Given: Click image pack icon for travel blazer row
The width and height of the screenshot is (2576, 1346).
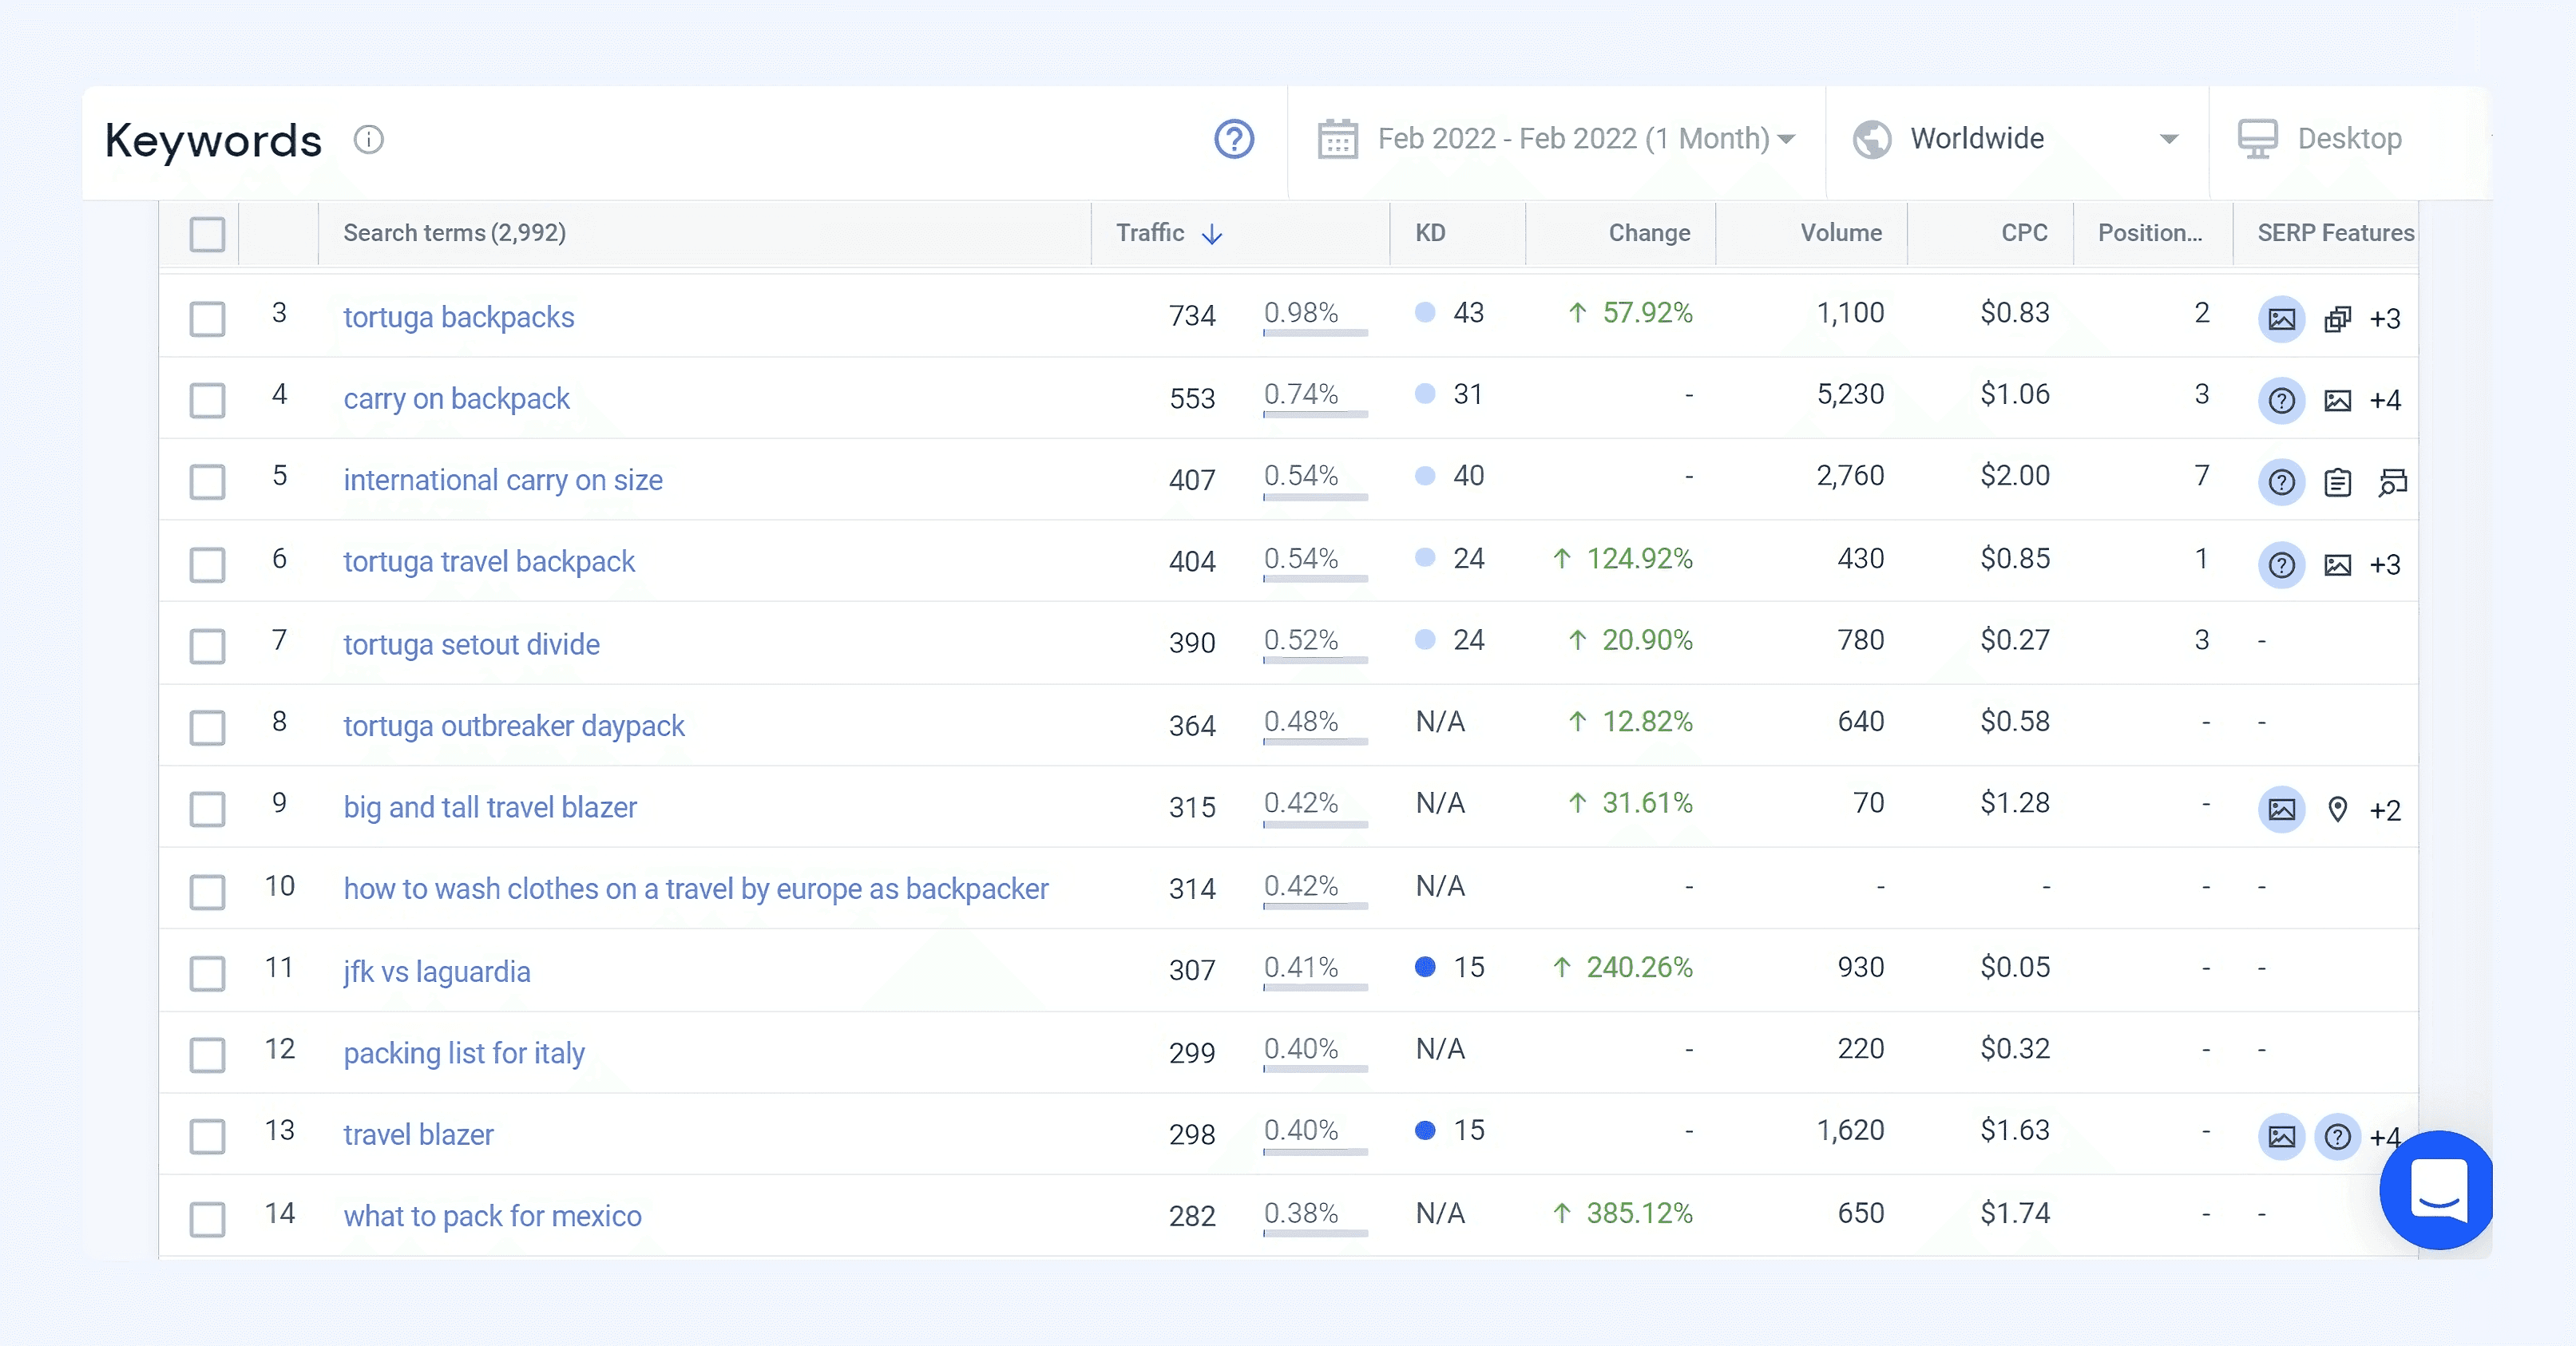Looking at the screenshot, I should (2281, 1137).
